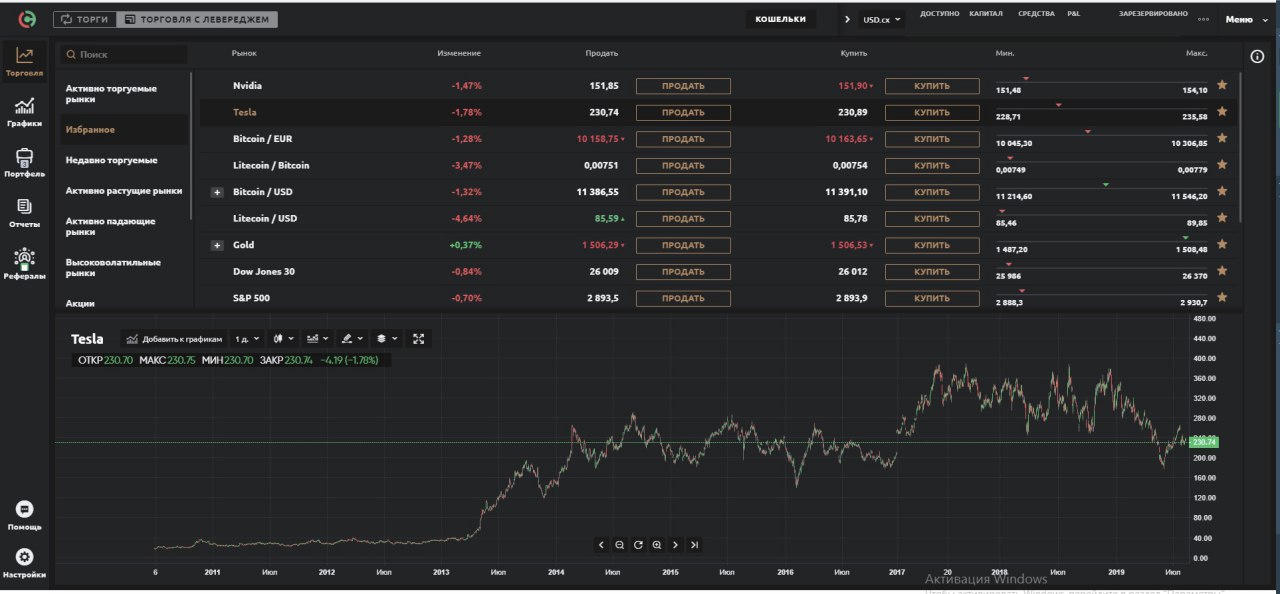1280x594 pixels.
Task: Expand the Bitcoin / USD row with plus
Action: tap(217, 192)
